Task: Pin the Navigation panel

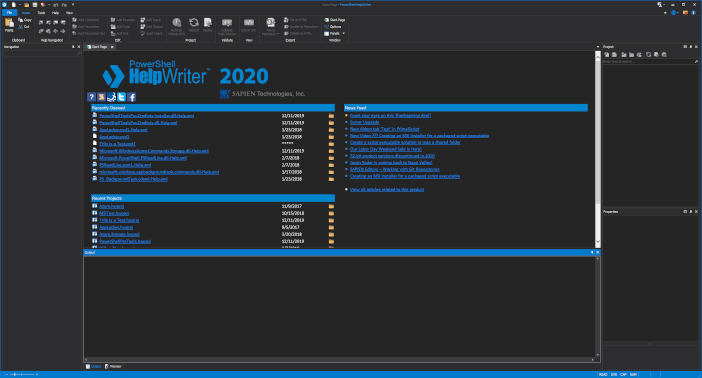Action: pyautogui.click(x=73, y=47)
